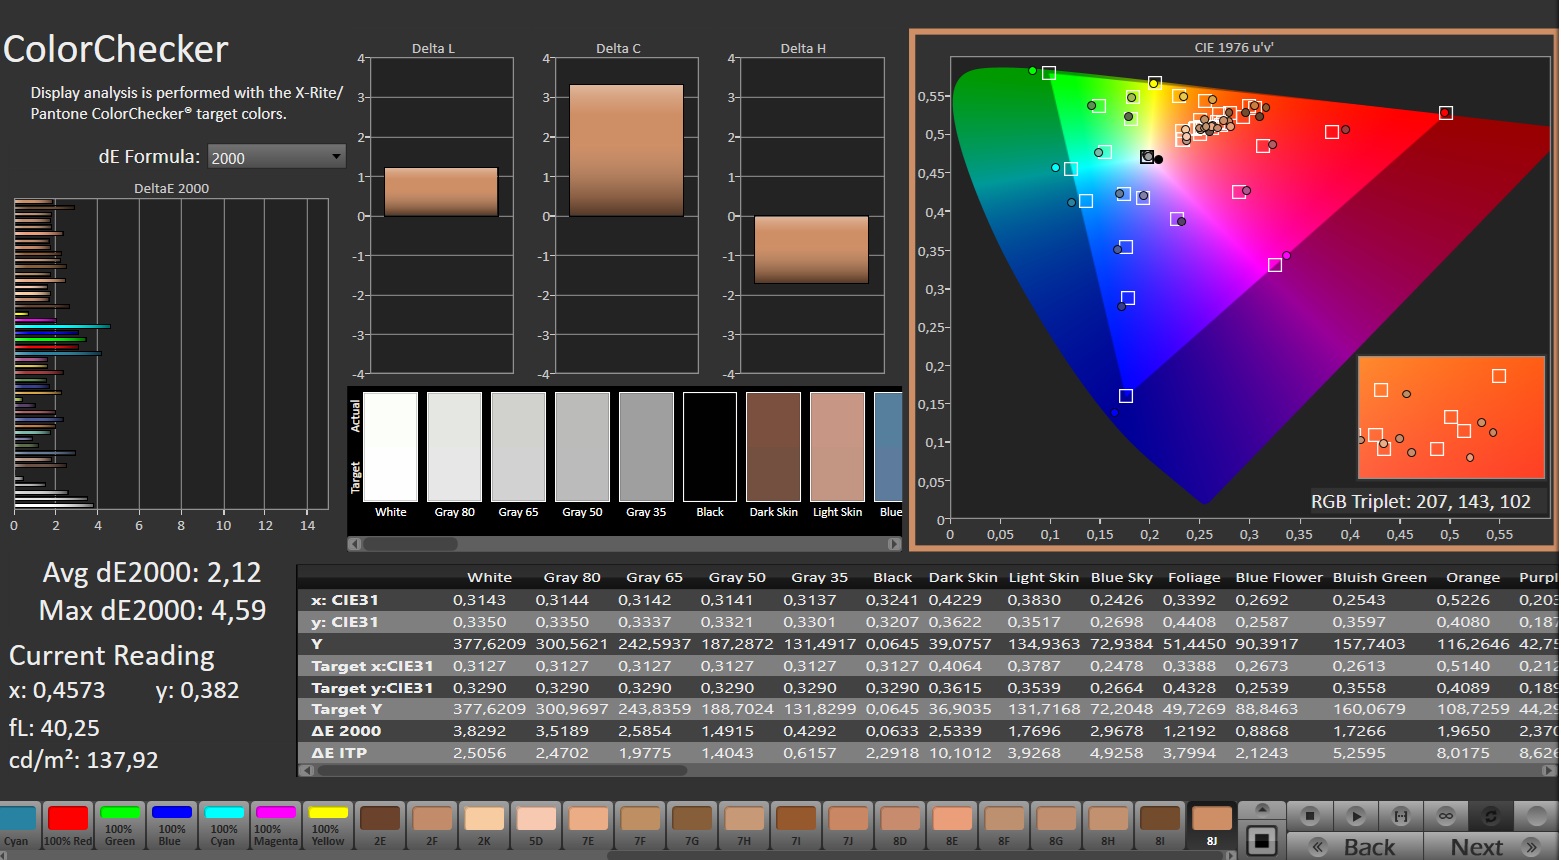Image resolution: width=1561 pixels, height=860 pixels.
Task: Click the stop measurement icon
Action: [1309, 816]
